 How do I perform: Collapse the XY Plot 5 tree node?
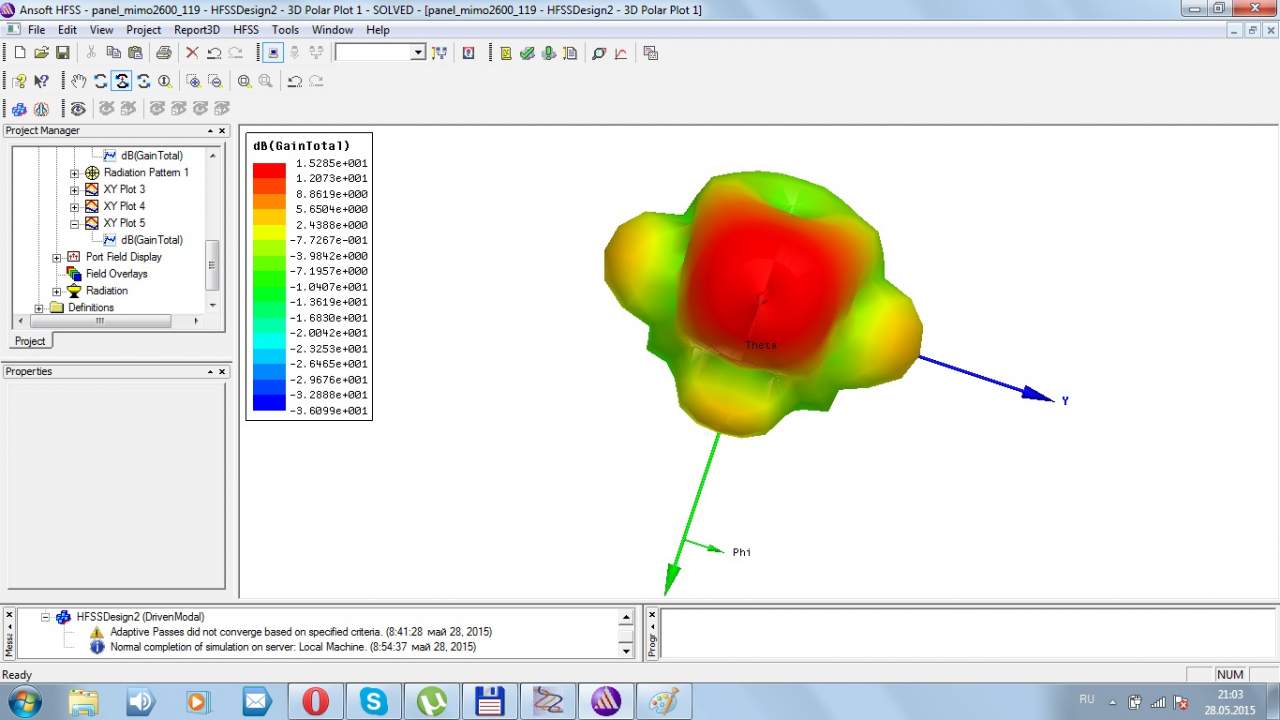click(x=75, y=223)
